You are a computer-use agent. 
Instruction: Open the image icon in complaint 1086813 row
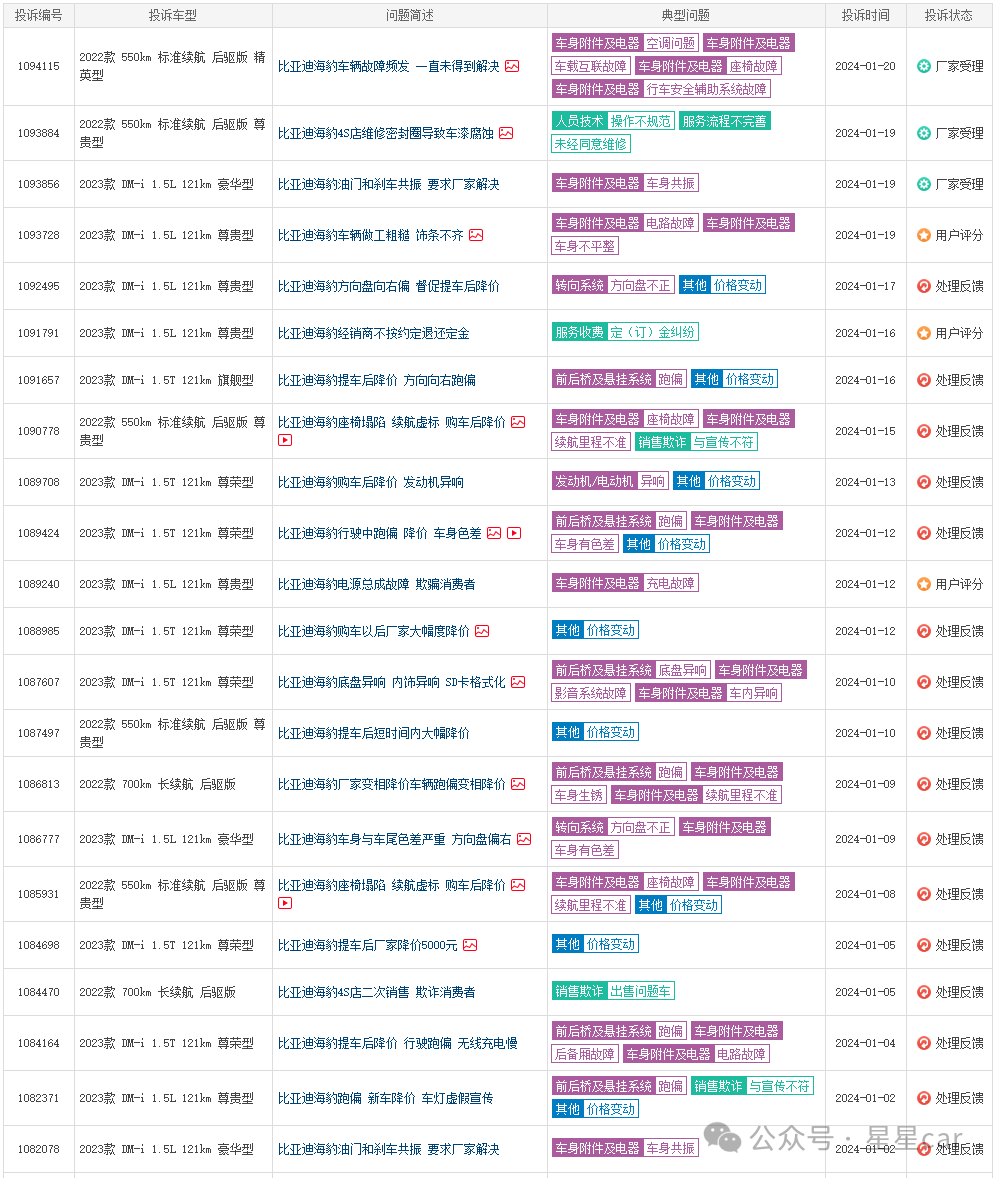point(518,784)
